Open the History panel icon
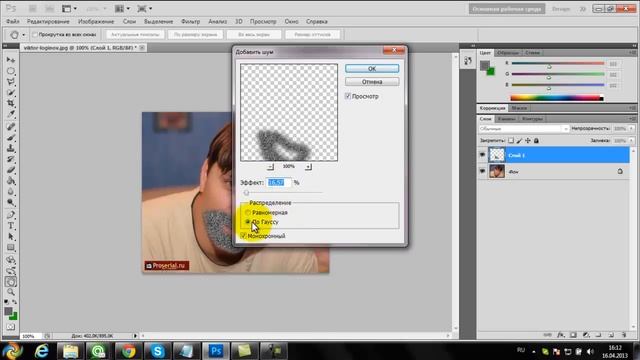Image resolution: width=640 pixels, height=360 pixels. 468,61
